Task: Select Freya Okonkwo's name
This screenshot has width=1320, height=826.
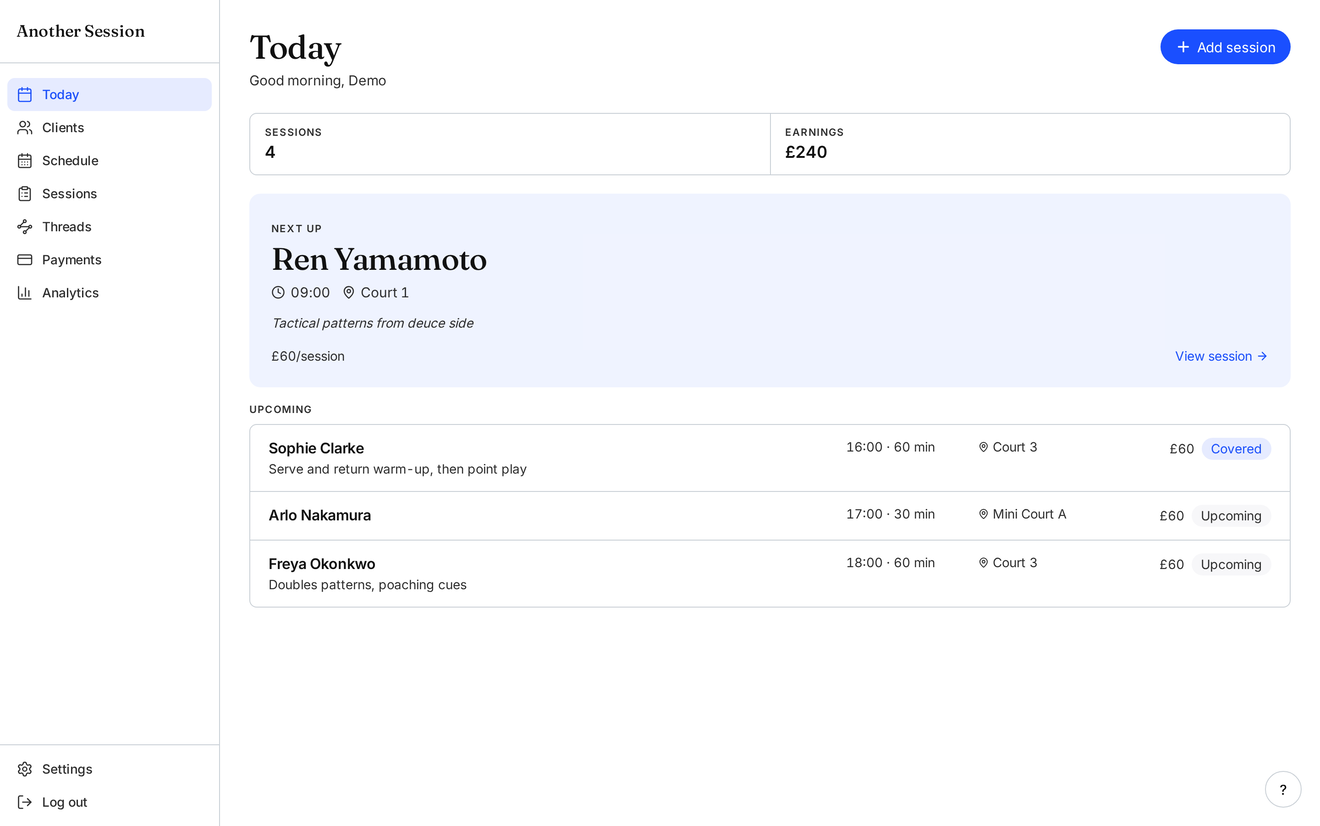Action: [x=322, y=564]
